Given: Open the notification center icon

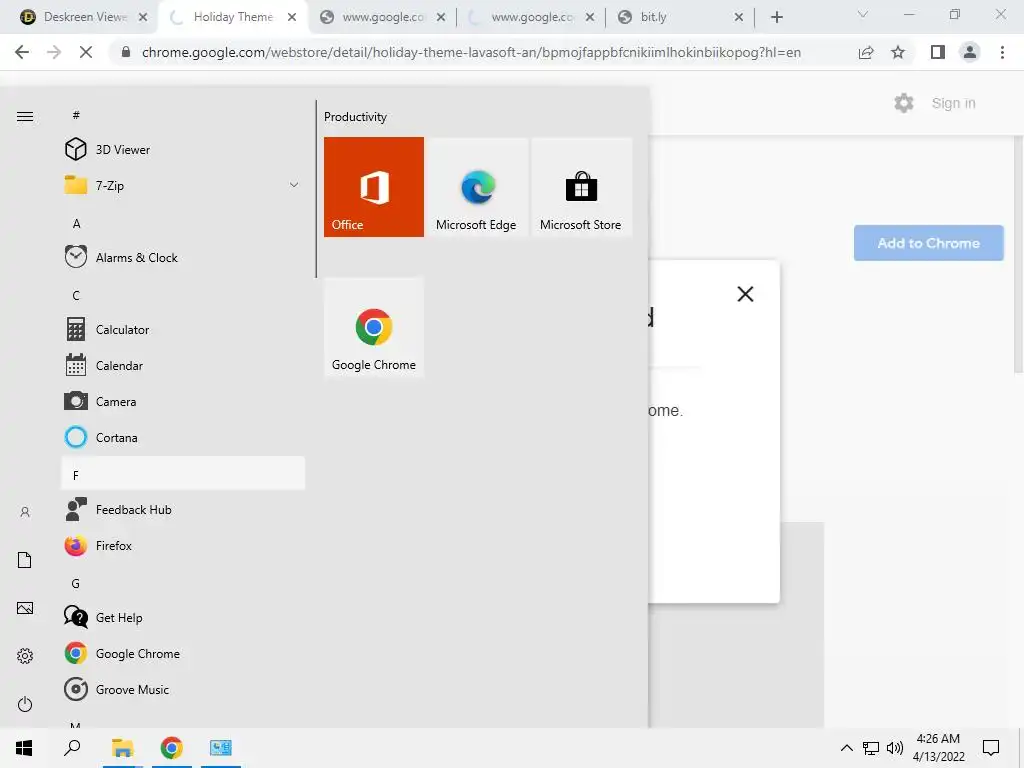Looking at the screenshot, I should click(x=991, y=748).
